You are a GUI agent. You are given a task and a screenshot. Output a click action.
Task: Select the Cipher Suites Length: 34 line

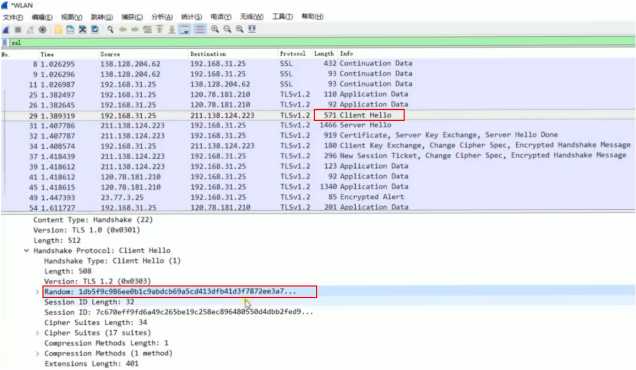[96, 323]
